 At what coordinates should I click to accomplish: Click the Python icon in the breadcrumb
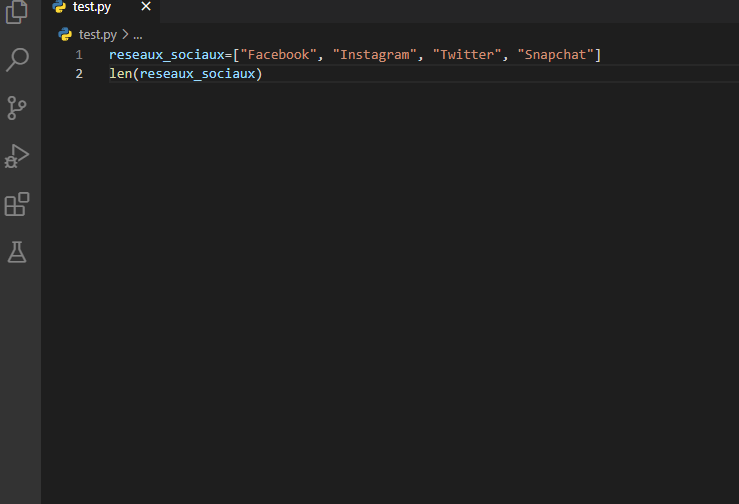tap(65, 34)
